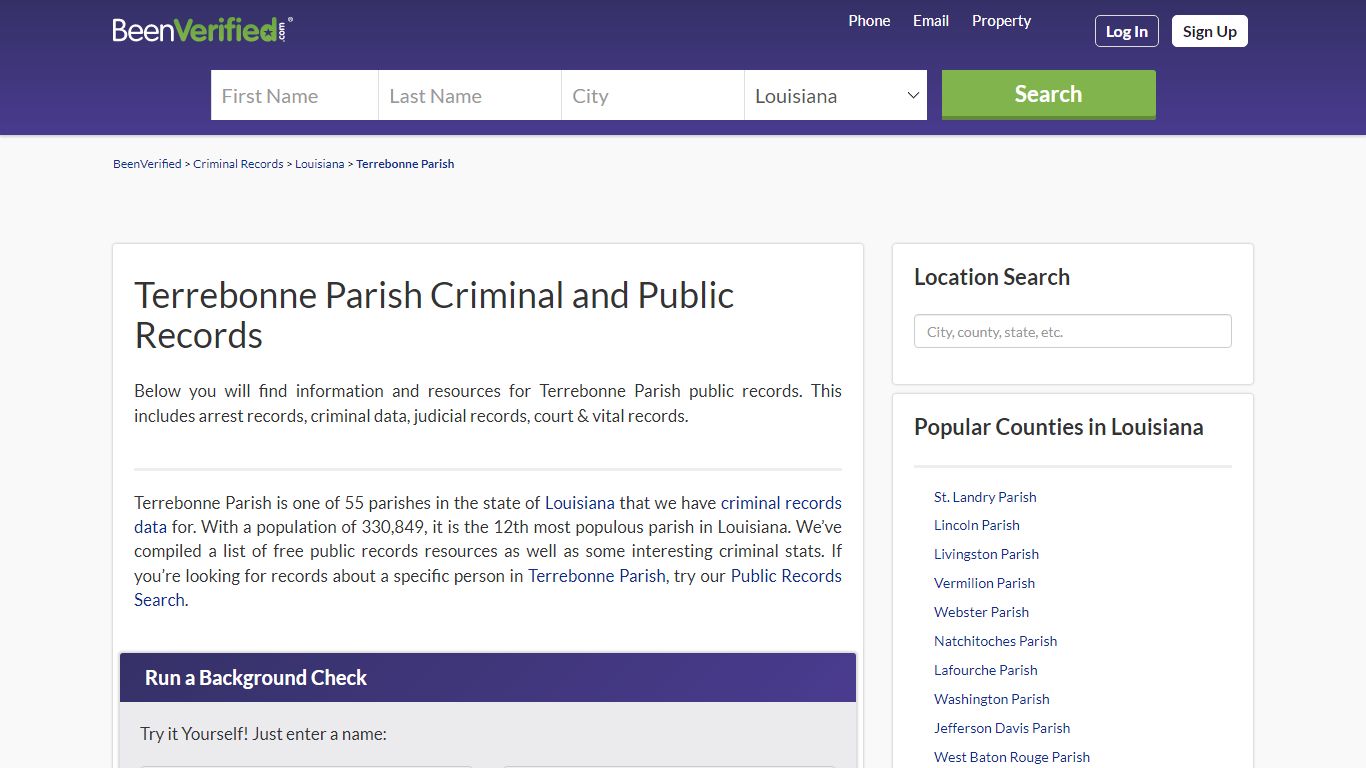Click the Log In button
1366x768 pixels.
pos(1127,31)
